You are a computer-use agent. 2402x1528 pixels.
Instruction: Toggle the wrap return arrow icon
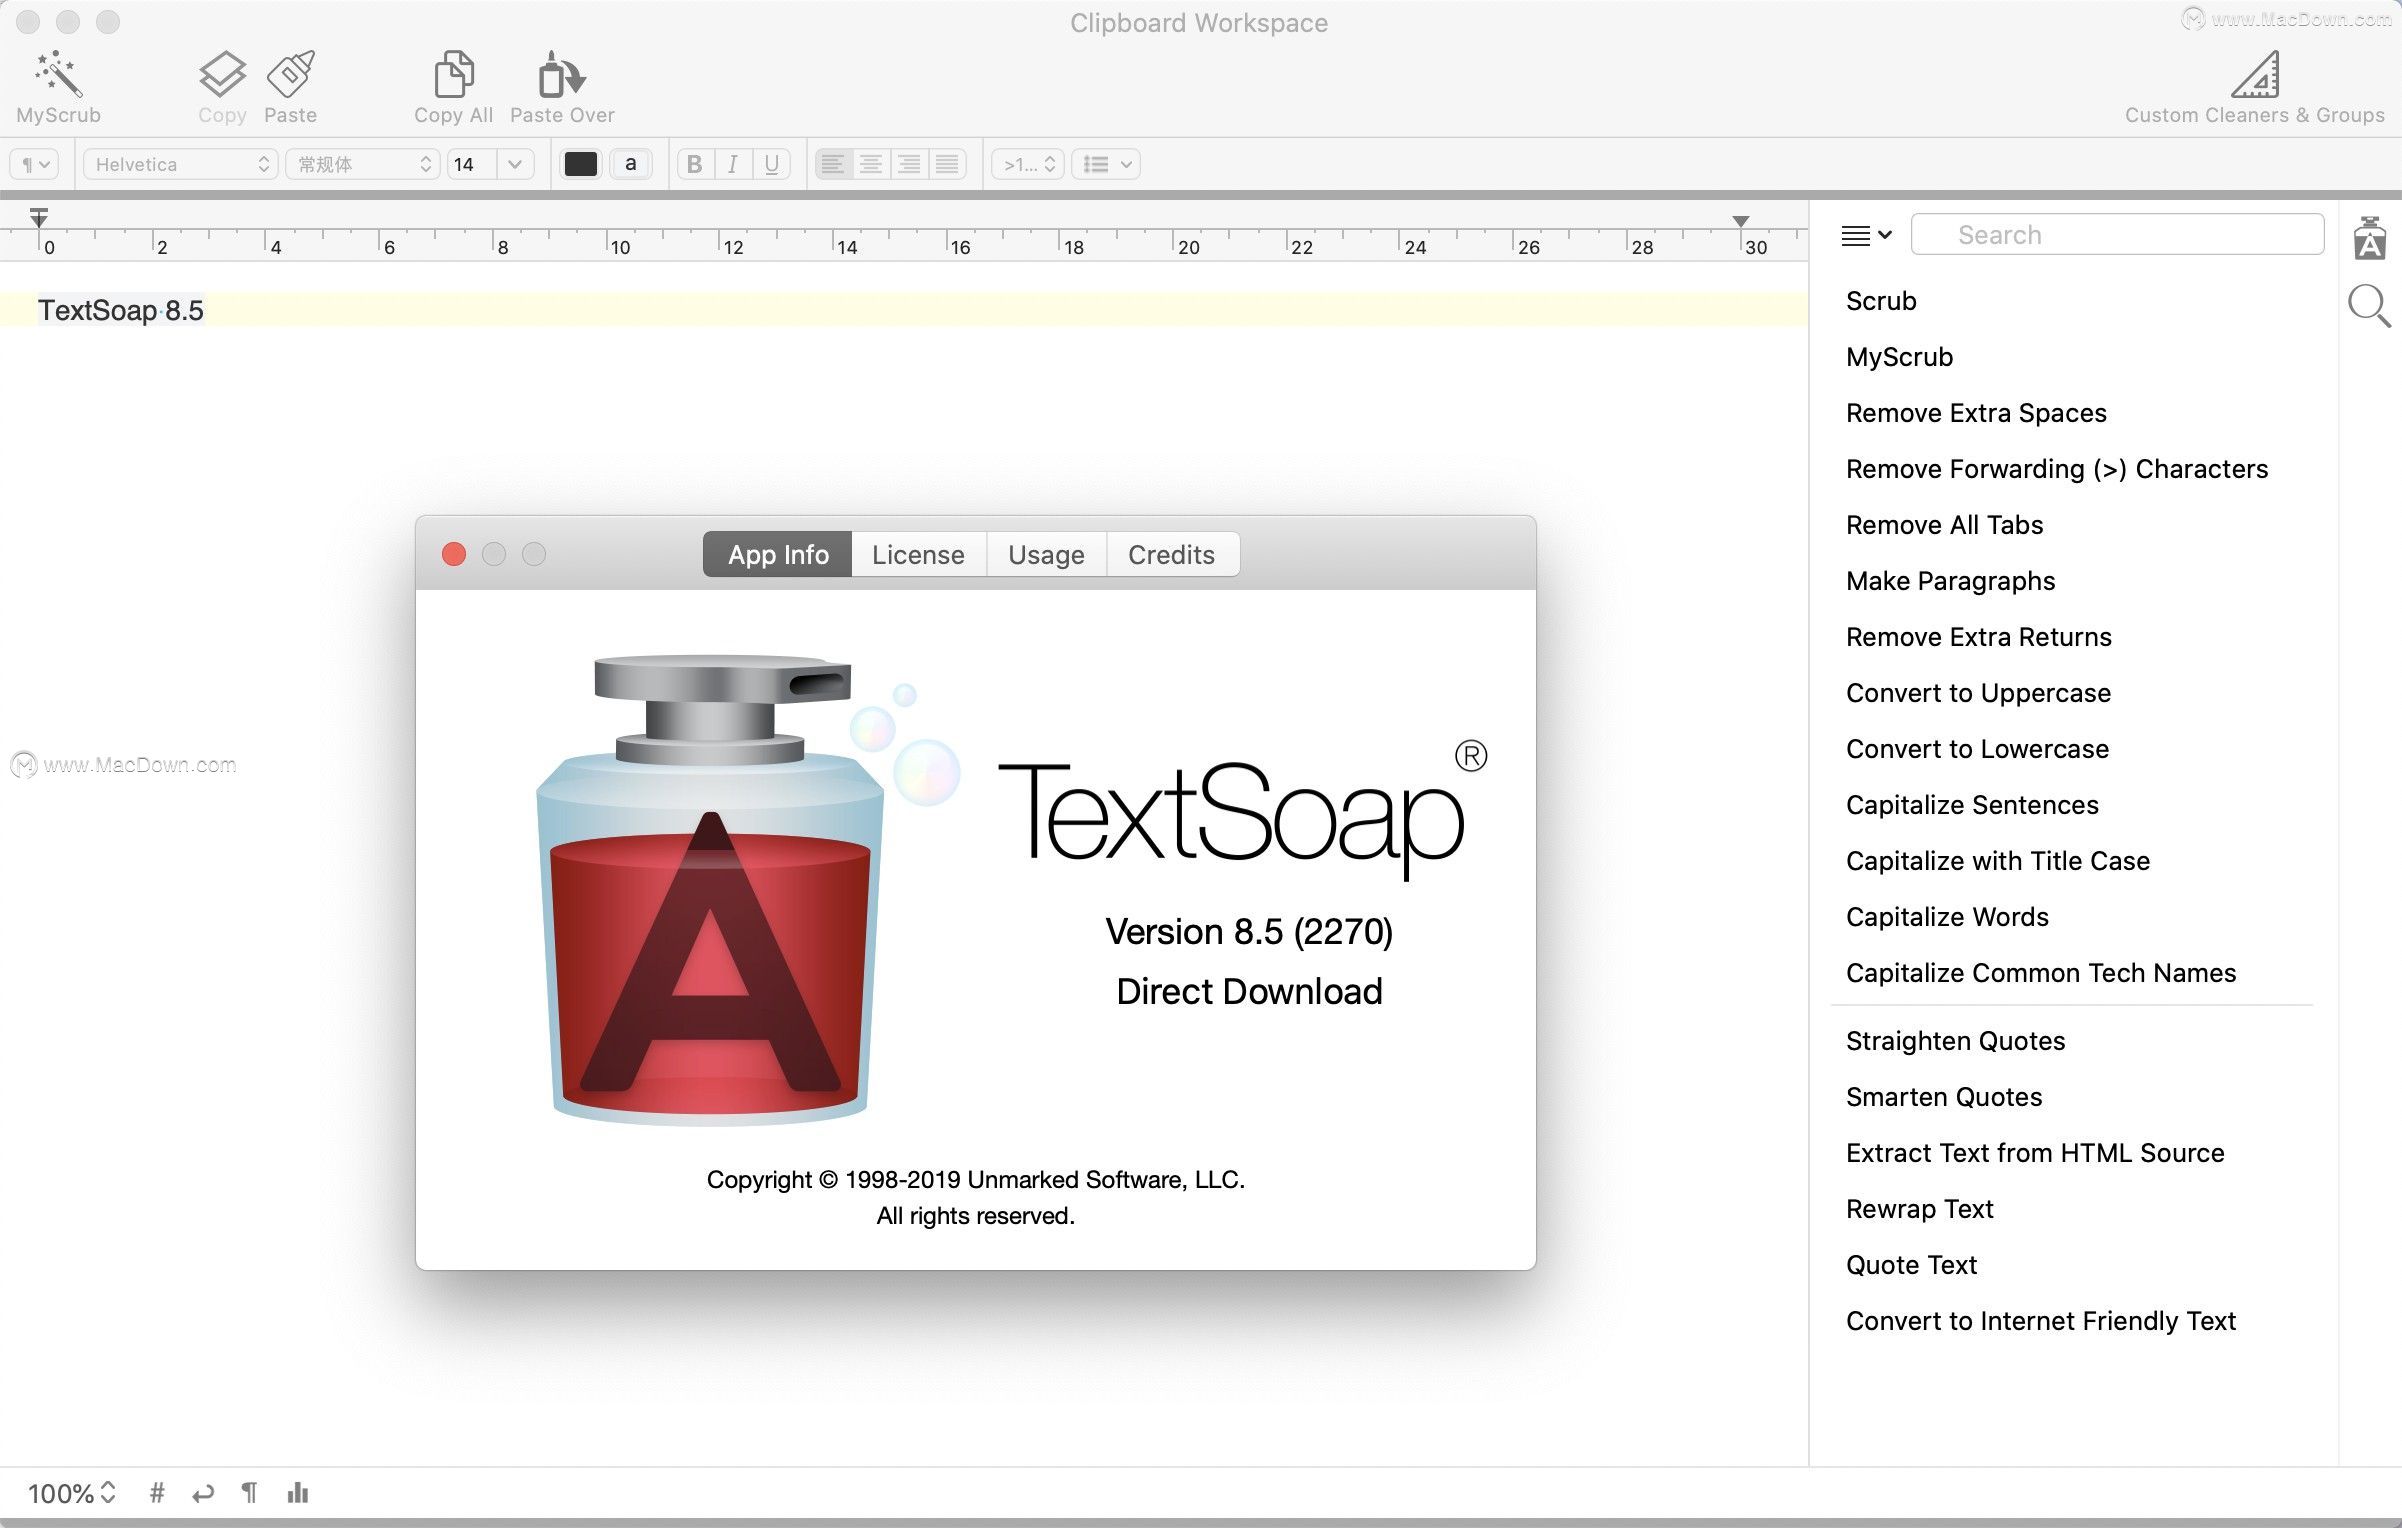(x=203, y=1493)
